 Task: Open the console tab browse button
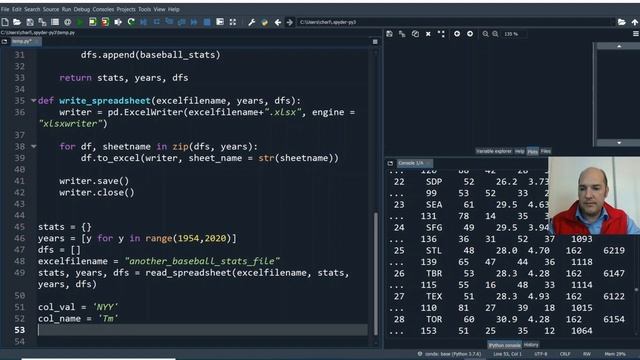(x=390, y=163)
